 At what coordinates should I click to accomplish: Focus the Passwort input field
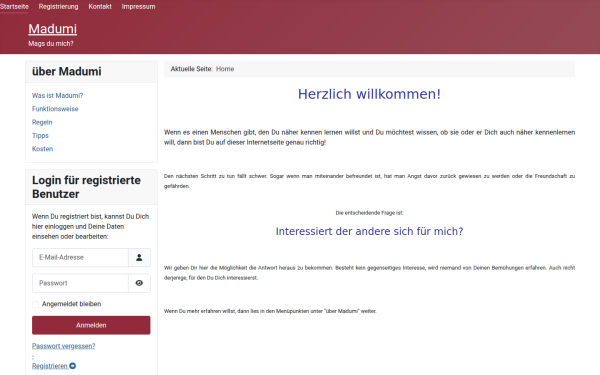coord(80,283)
